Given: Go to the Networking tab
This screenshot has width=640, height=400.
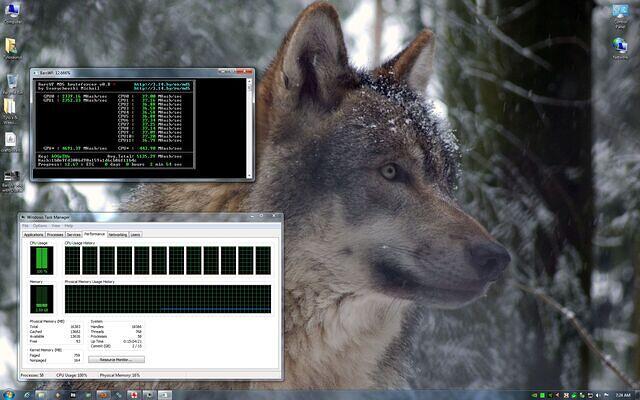Looking at the screenshot, I should click(118, 234).
